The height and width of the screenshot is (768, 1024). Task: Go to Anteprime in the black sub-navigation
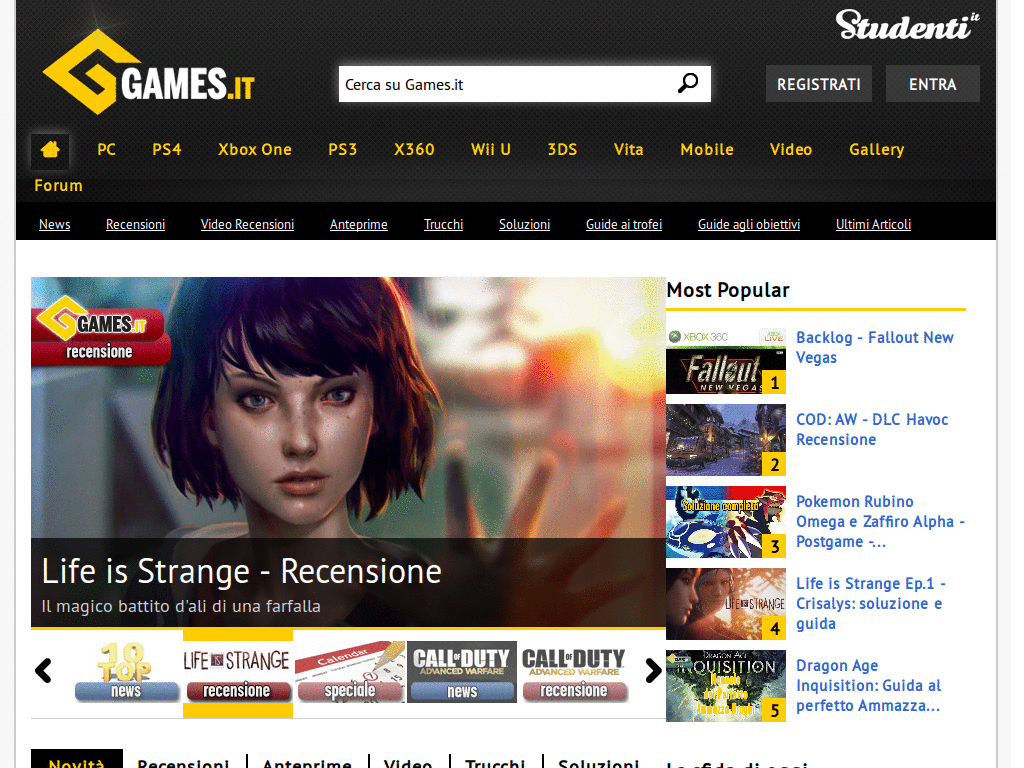[x=359, y=224]
